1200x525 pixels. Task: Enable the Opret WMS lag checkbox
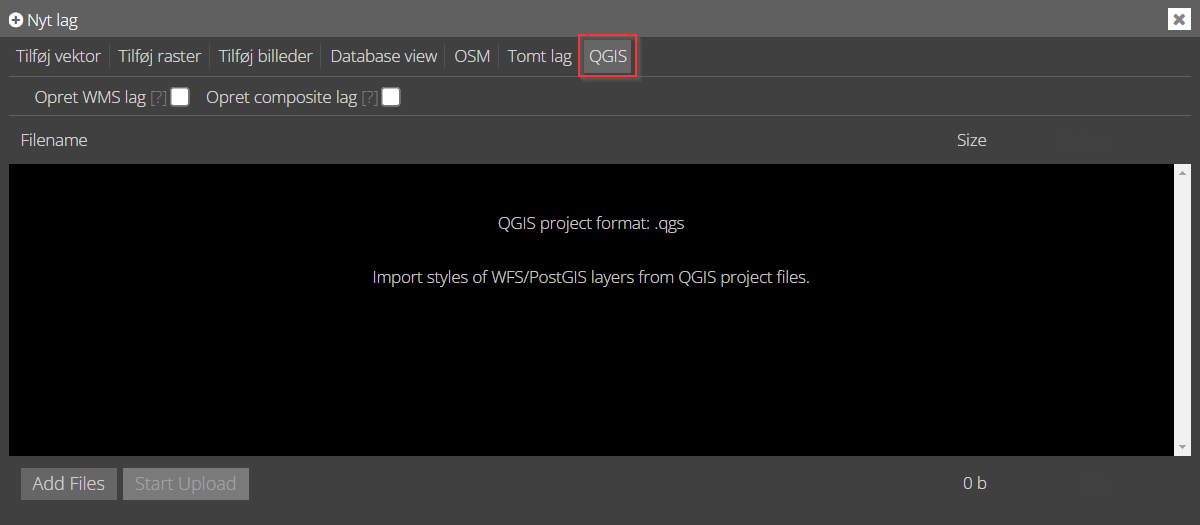coord(180,97)
